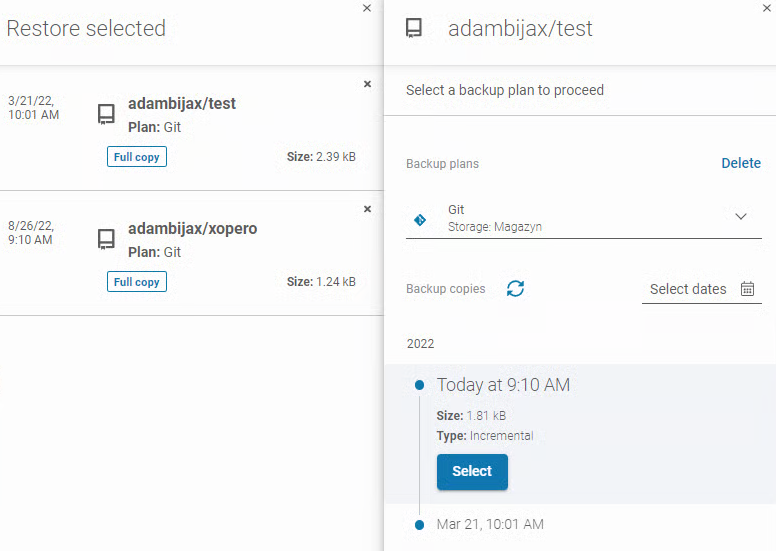776x551 pixels.
Task: Close the adambijax/test details panel
Action: (766, 8)
